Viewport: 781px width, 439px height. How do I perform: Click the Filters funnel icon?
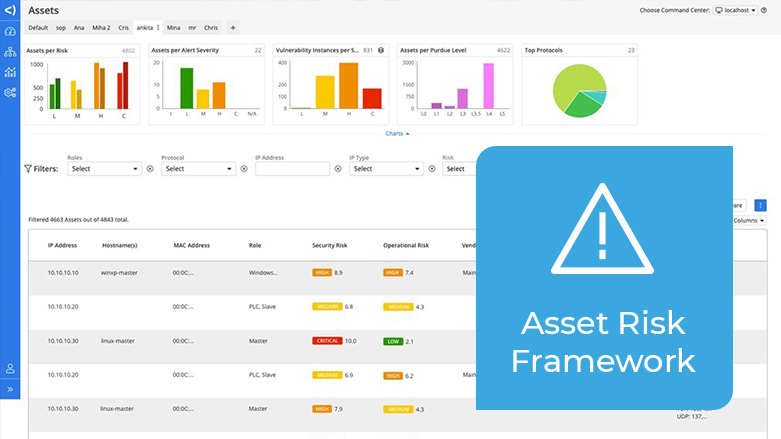[x=28, y=169]
